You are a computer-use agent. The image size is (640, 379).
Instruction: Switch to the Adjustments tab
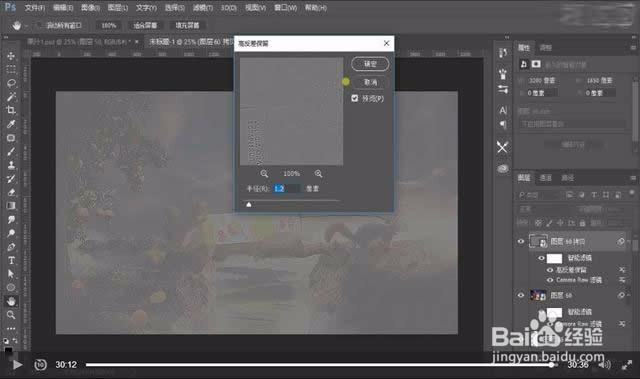click(x=546, y=48)
